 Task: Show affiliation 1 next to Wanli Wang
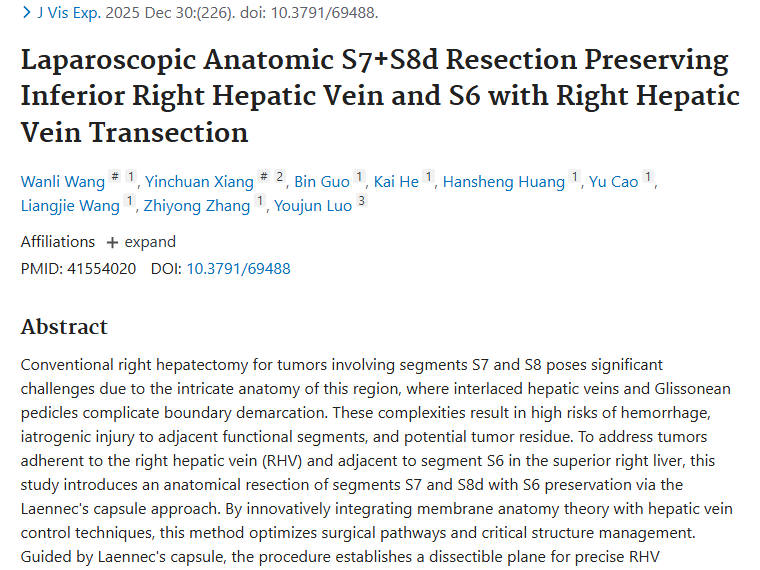click(x=131, y=178)
